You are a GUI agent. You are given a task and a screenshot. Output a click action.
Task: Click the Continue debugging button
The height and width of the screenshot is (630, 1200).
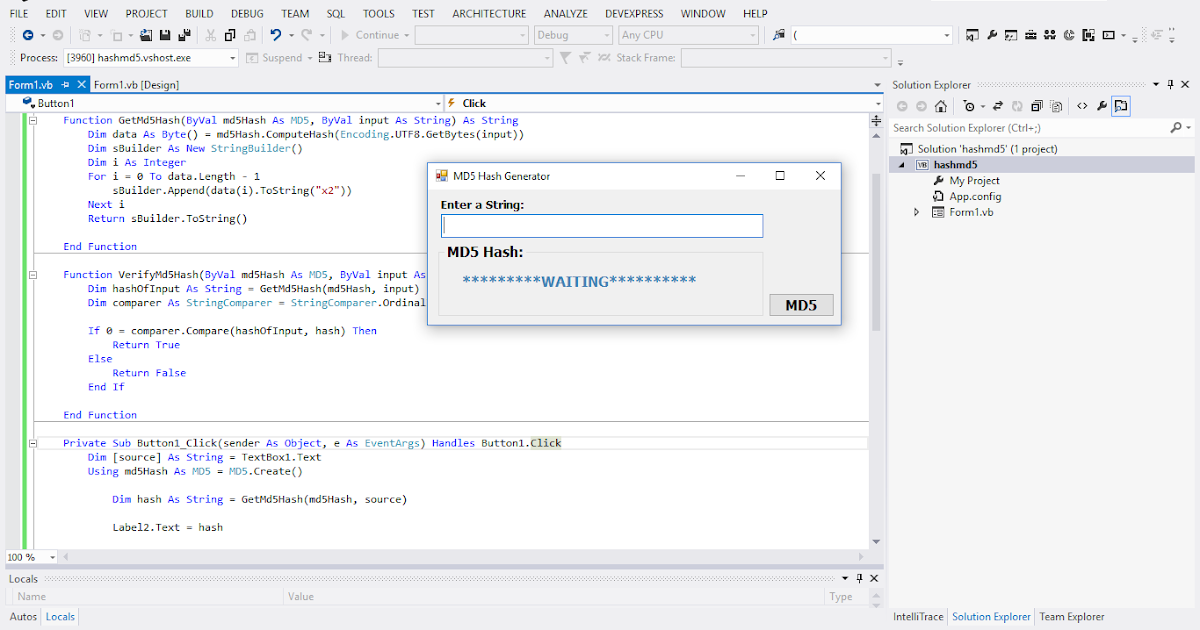coord(369,35)
